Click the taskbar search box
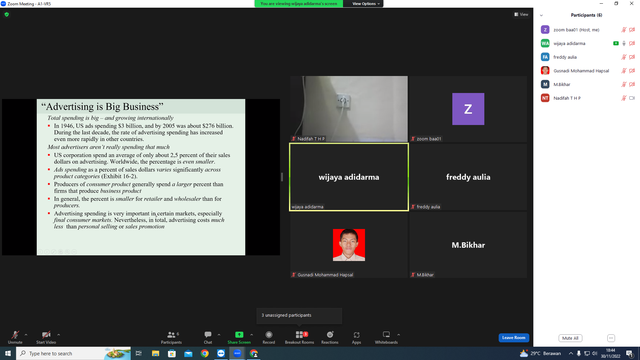 pos(73,353)
